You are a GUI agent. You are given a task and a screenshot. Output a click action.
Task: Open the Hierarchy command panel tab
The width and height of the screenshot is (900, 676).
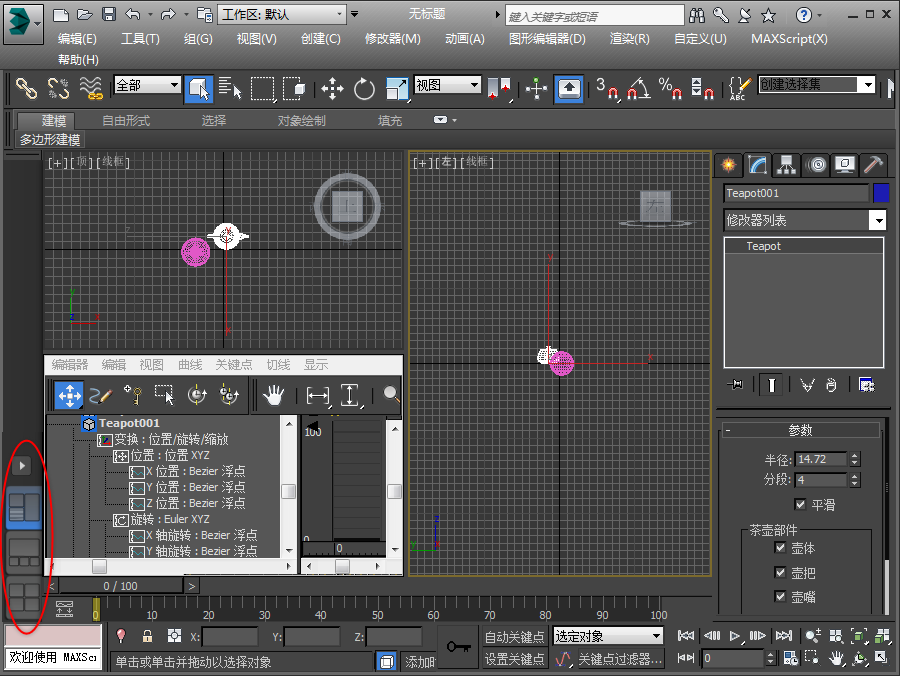tap(786, 165)
